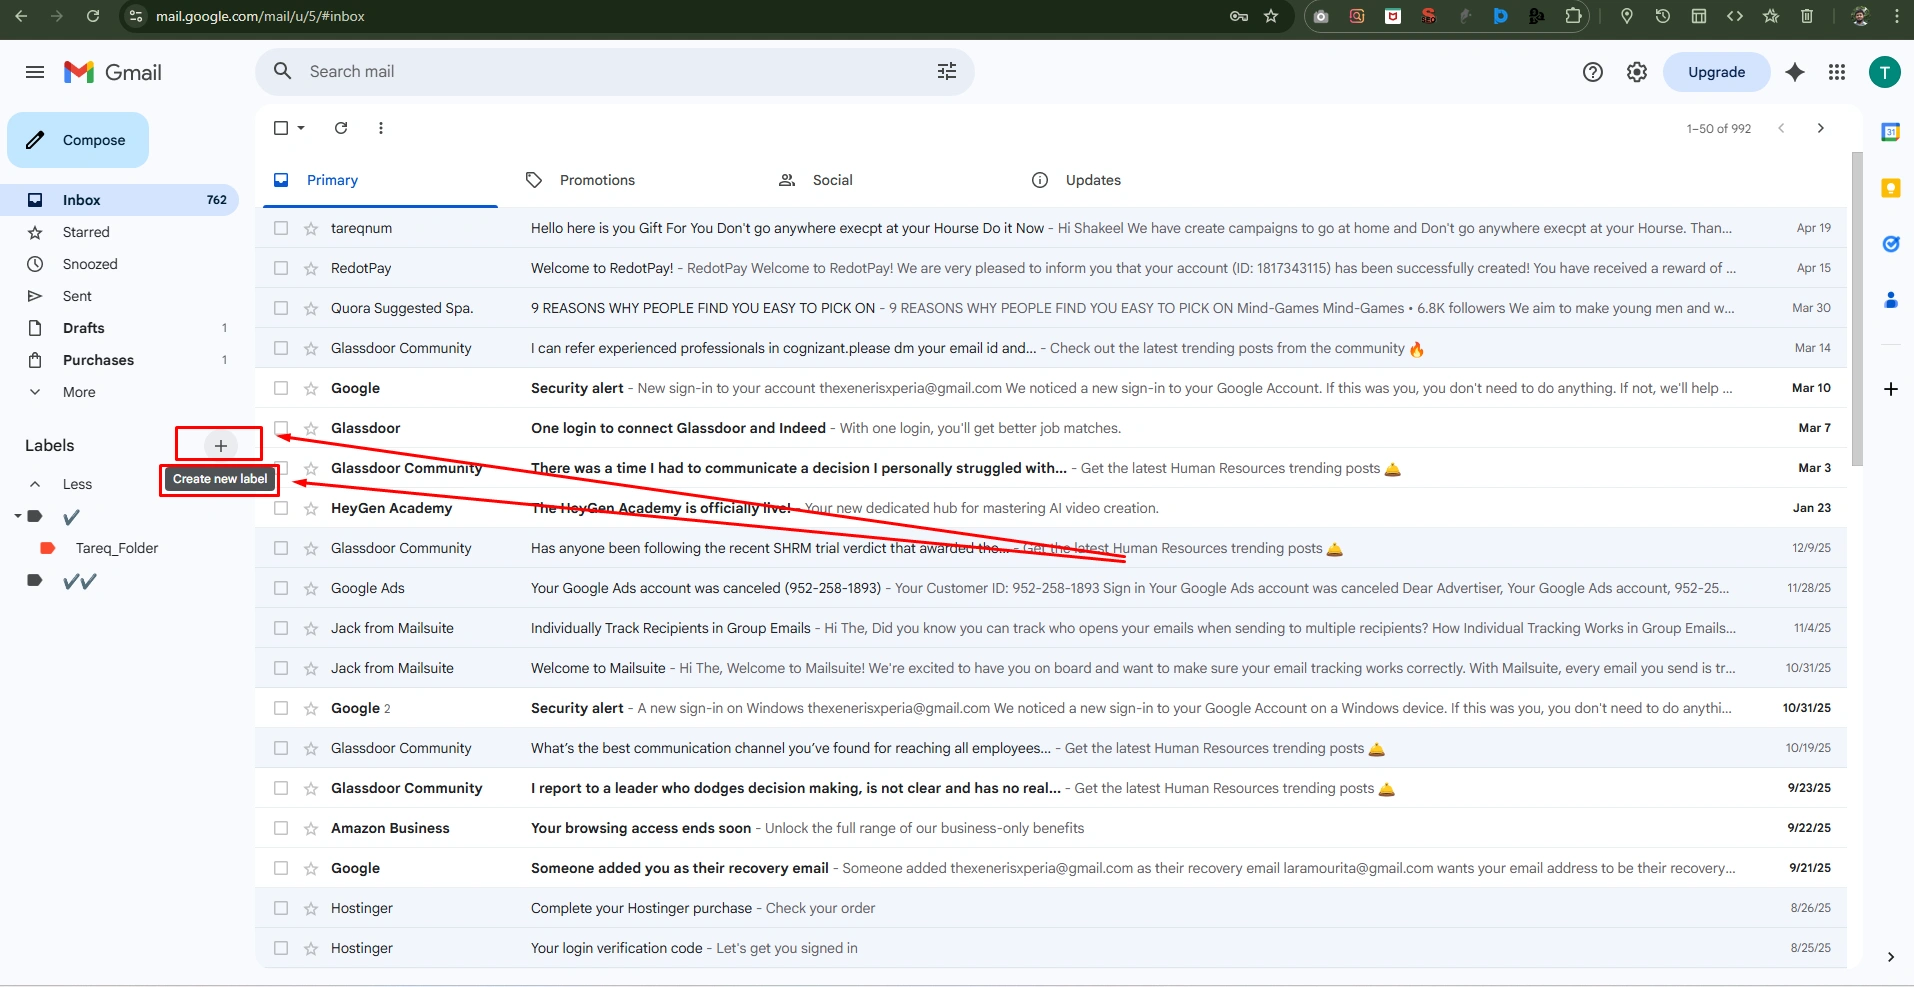Switch to the Updates tab
Image resolution: width=1914 pixels, height=987 pixels.
1093,180
